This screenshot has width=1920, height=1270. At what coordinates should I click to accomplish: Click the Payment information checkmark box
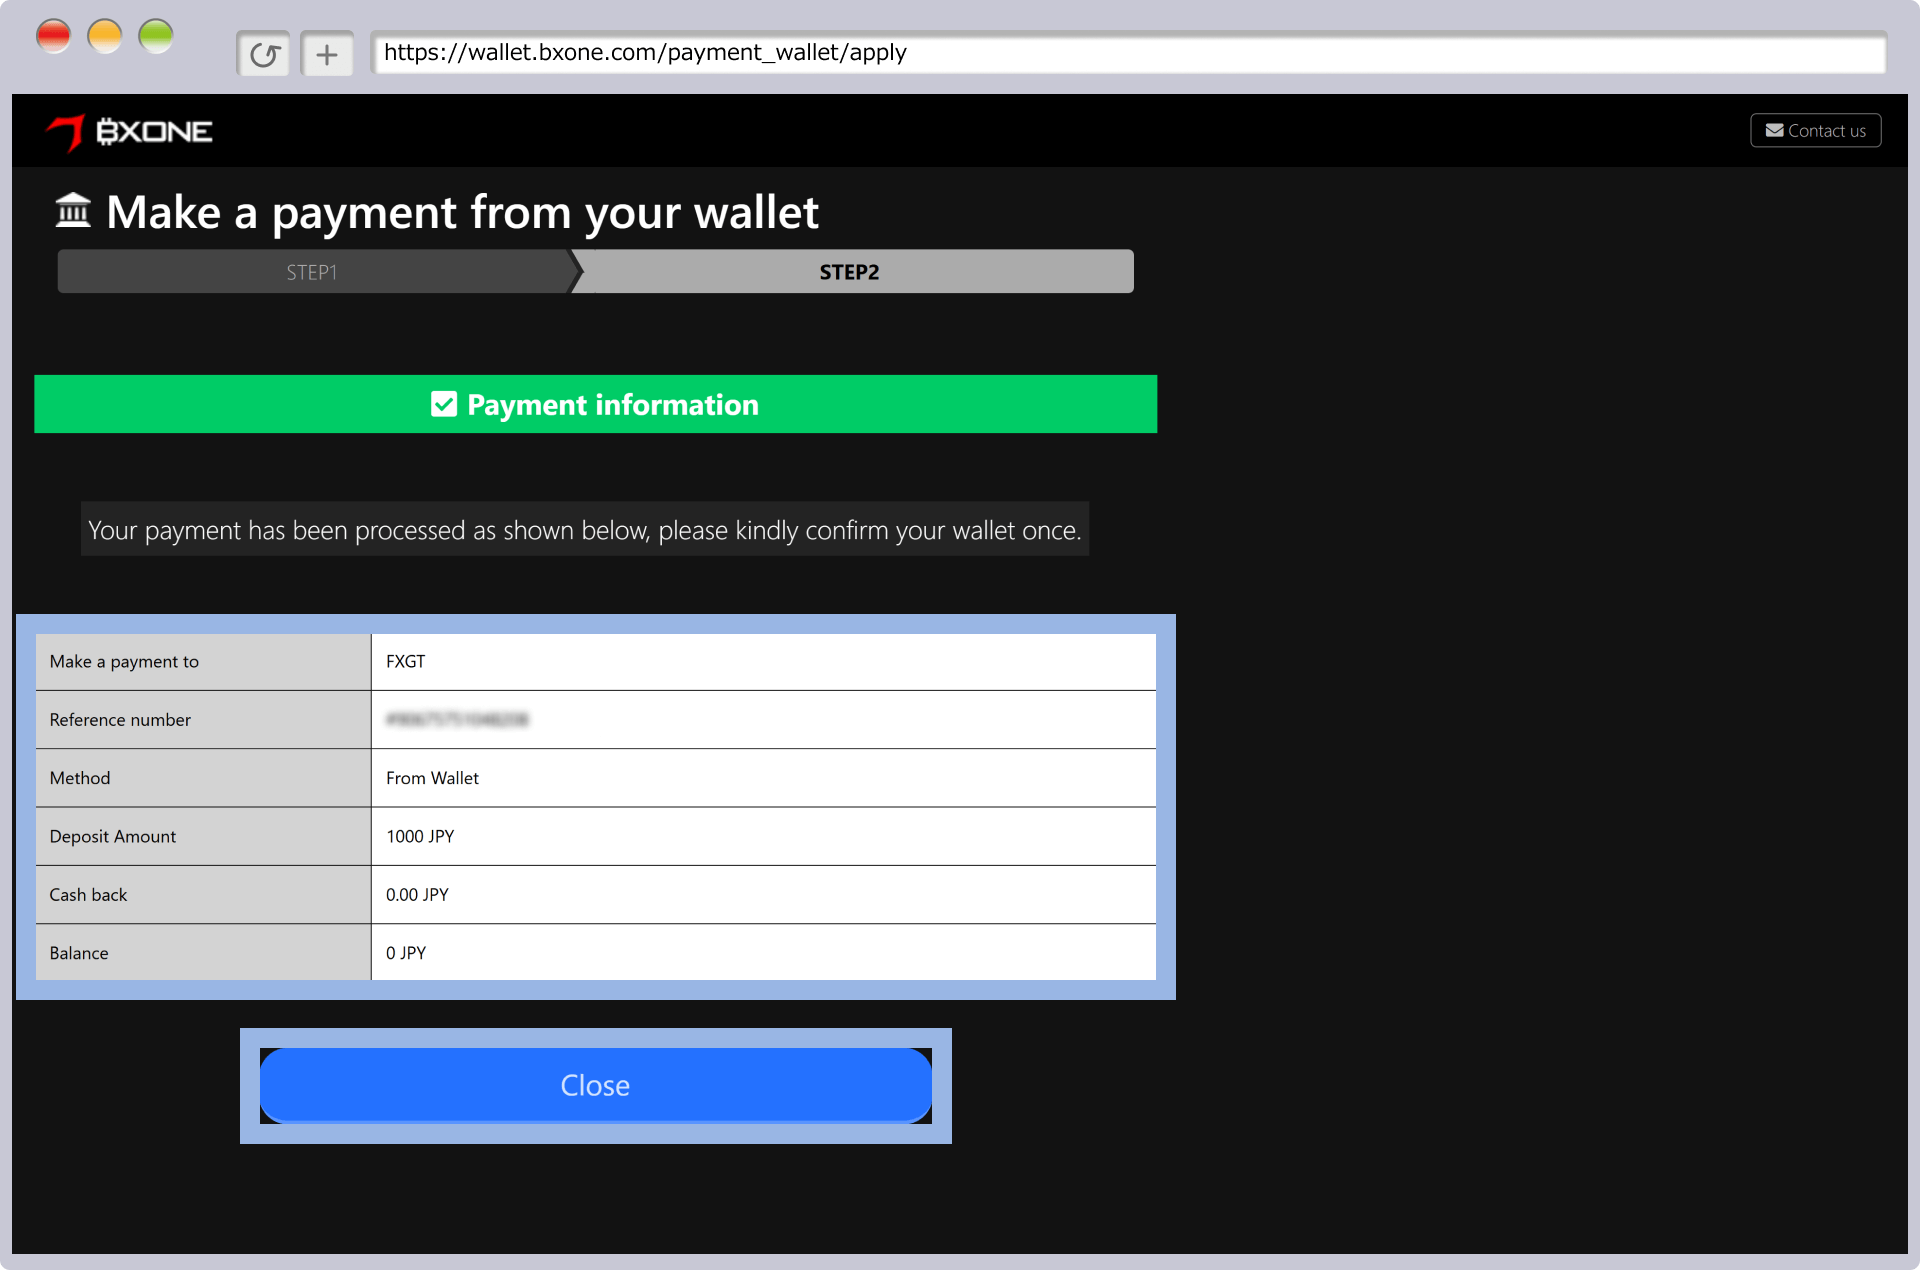point(443,404)
